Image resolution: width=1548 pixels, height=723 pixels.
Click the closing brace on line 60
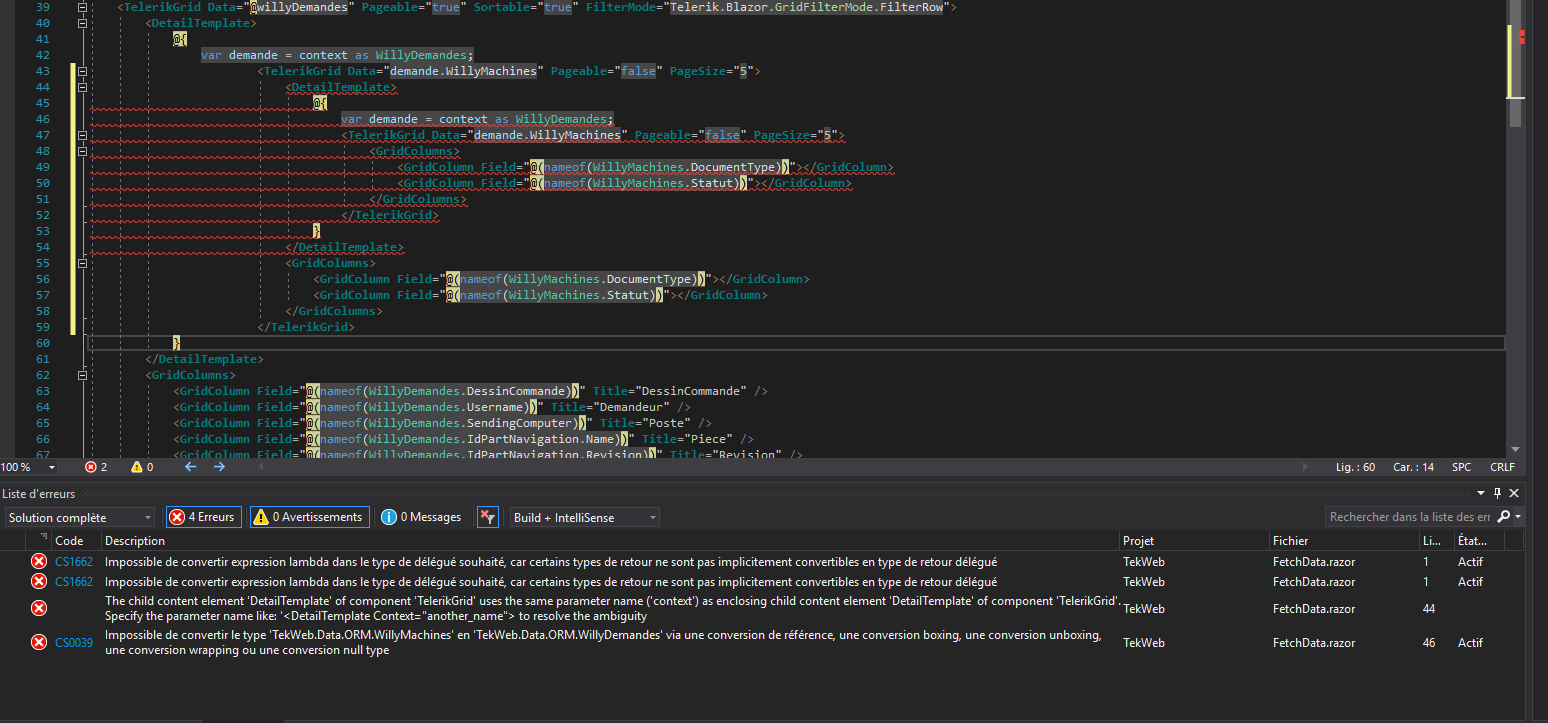pos(176,343)
